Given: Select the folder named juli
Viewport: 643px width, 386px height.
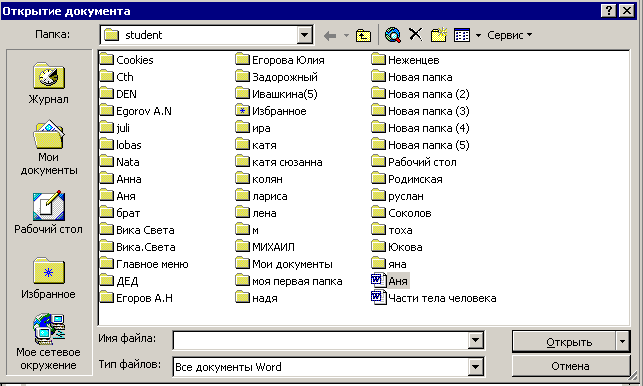Looking at the screenshot, I should pos(115,128).
